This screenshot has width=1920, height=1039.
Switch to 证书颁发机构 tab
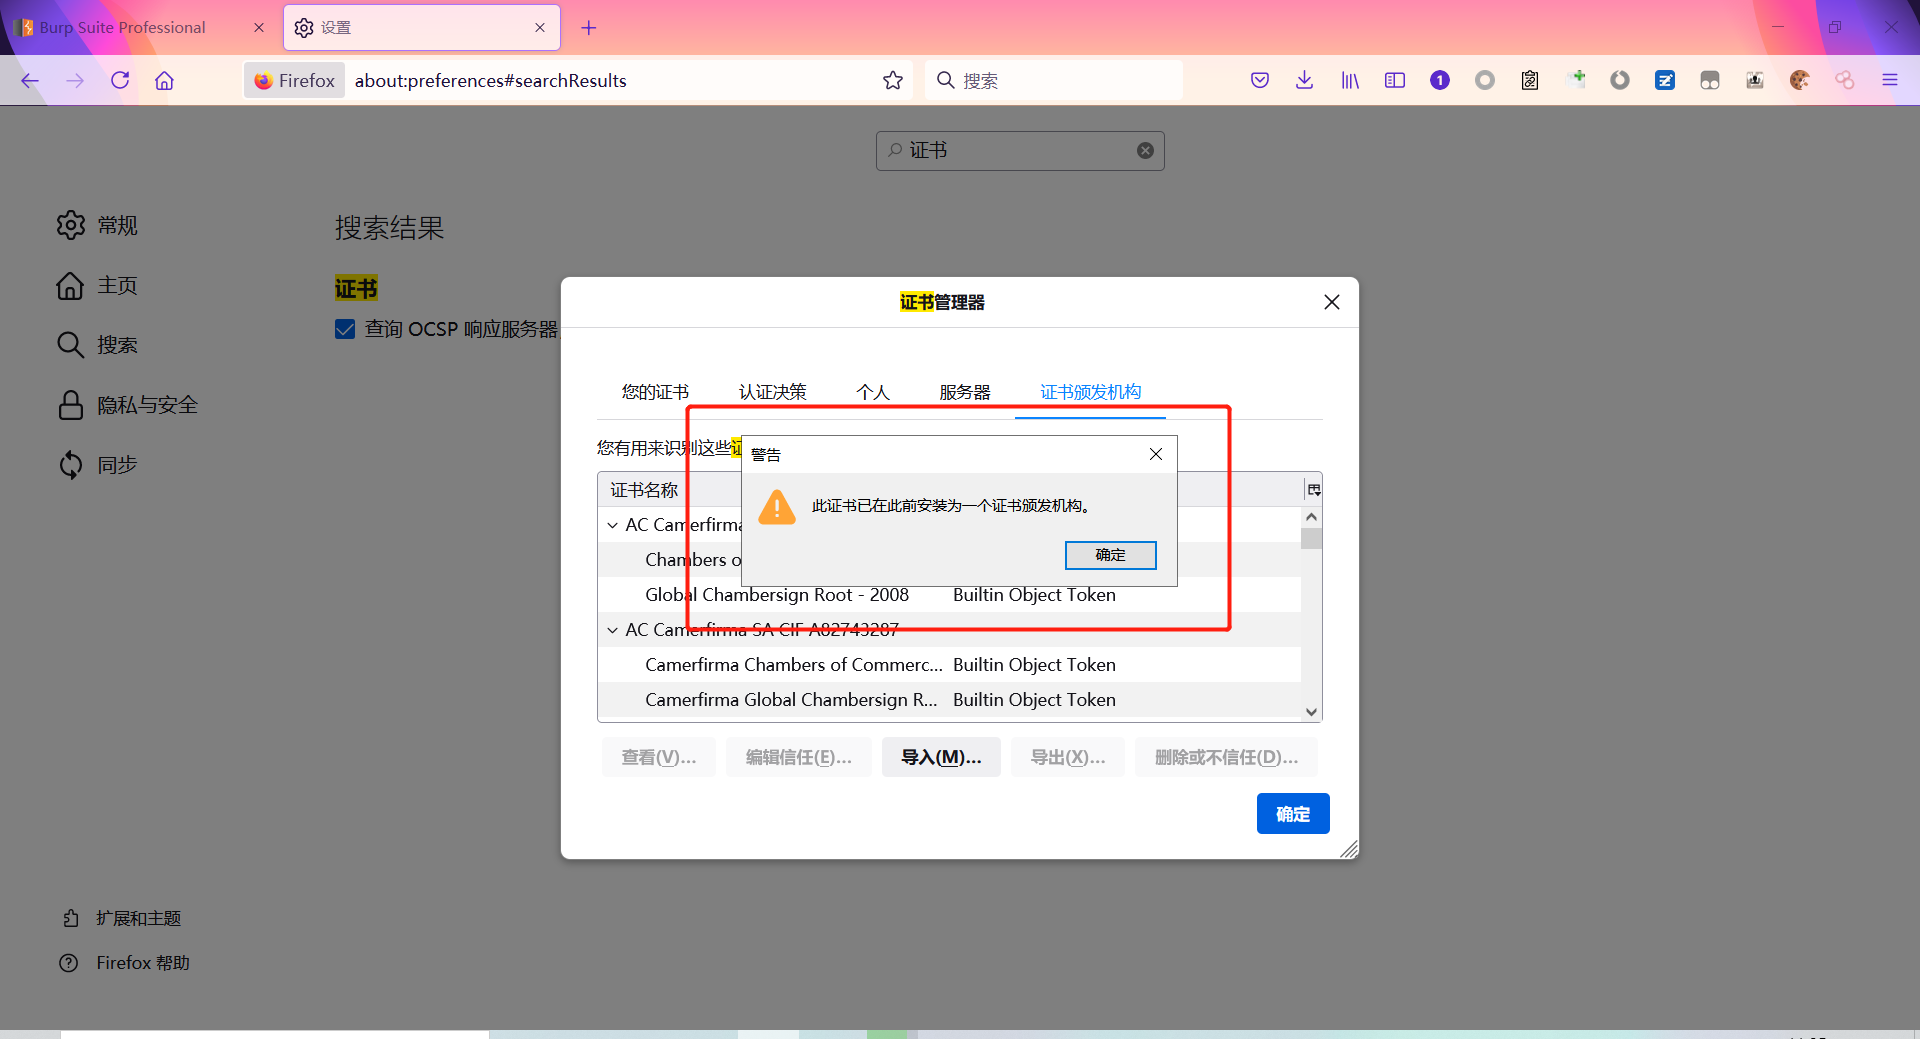click(x=1090, y=392)
